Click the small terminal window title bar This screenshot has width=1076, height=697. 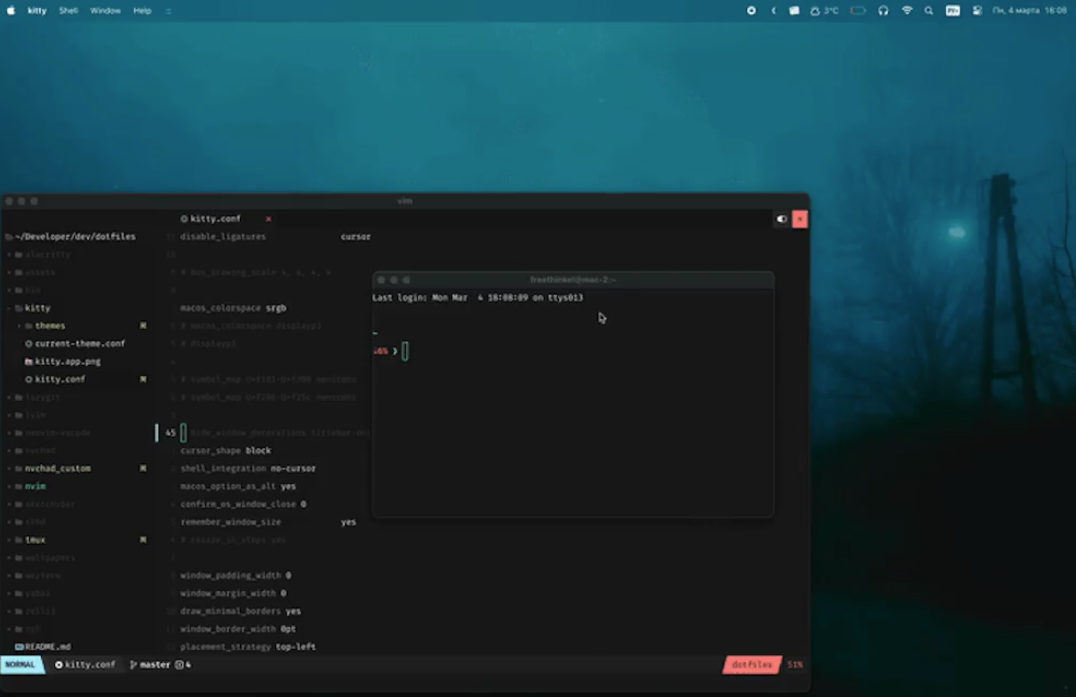[x=573, y=280]
